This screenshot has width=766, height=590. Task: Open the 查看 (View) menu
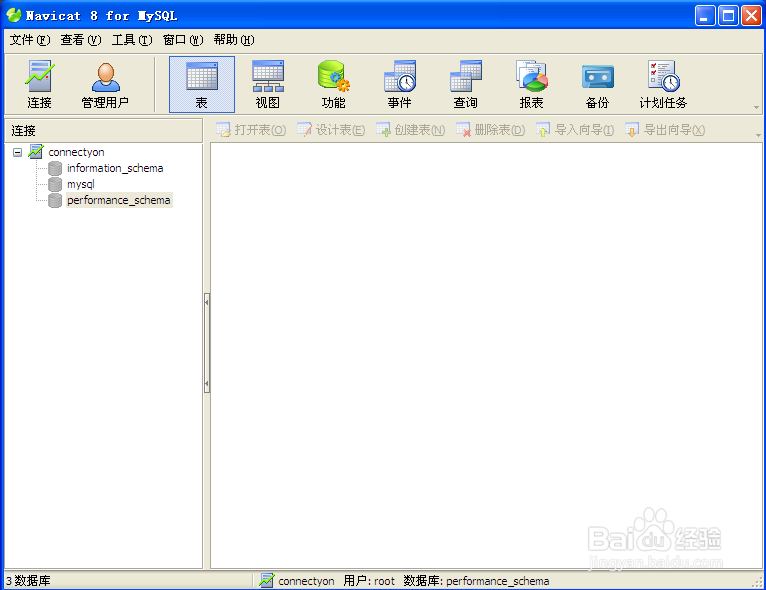click(x=81, y=40)
